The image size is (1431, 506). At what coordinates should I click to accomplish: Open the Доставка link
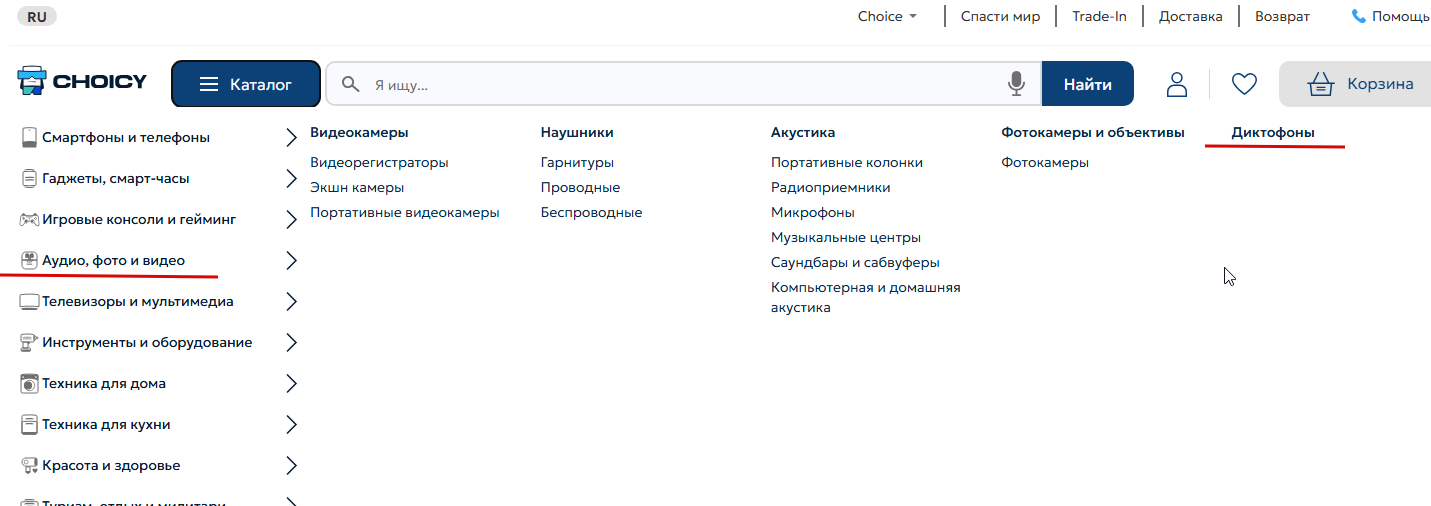pos(1190,17)
